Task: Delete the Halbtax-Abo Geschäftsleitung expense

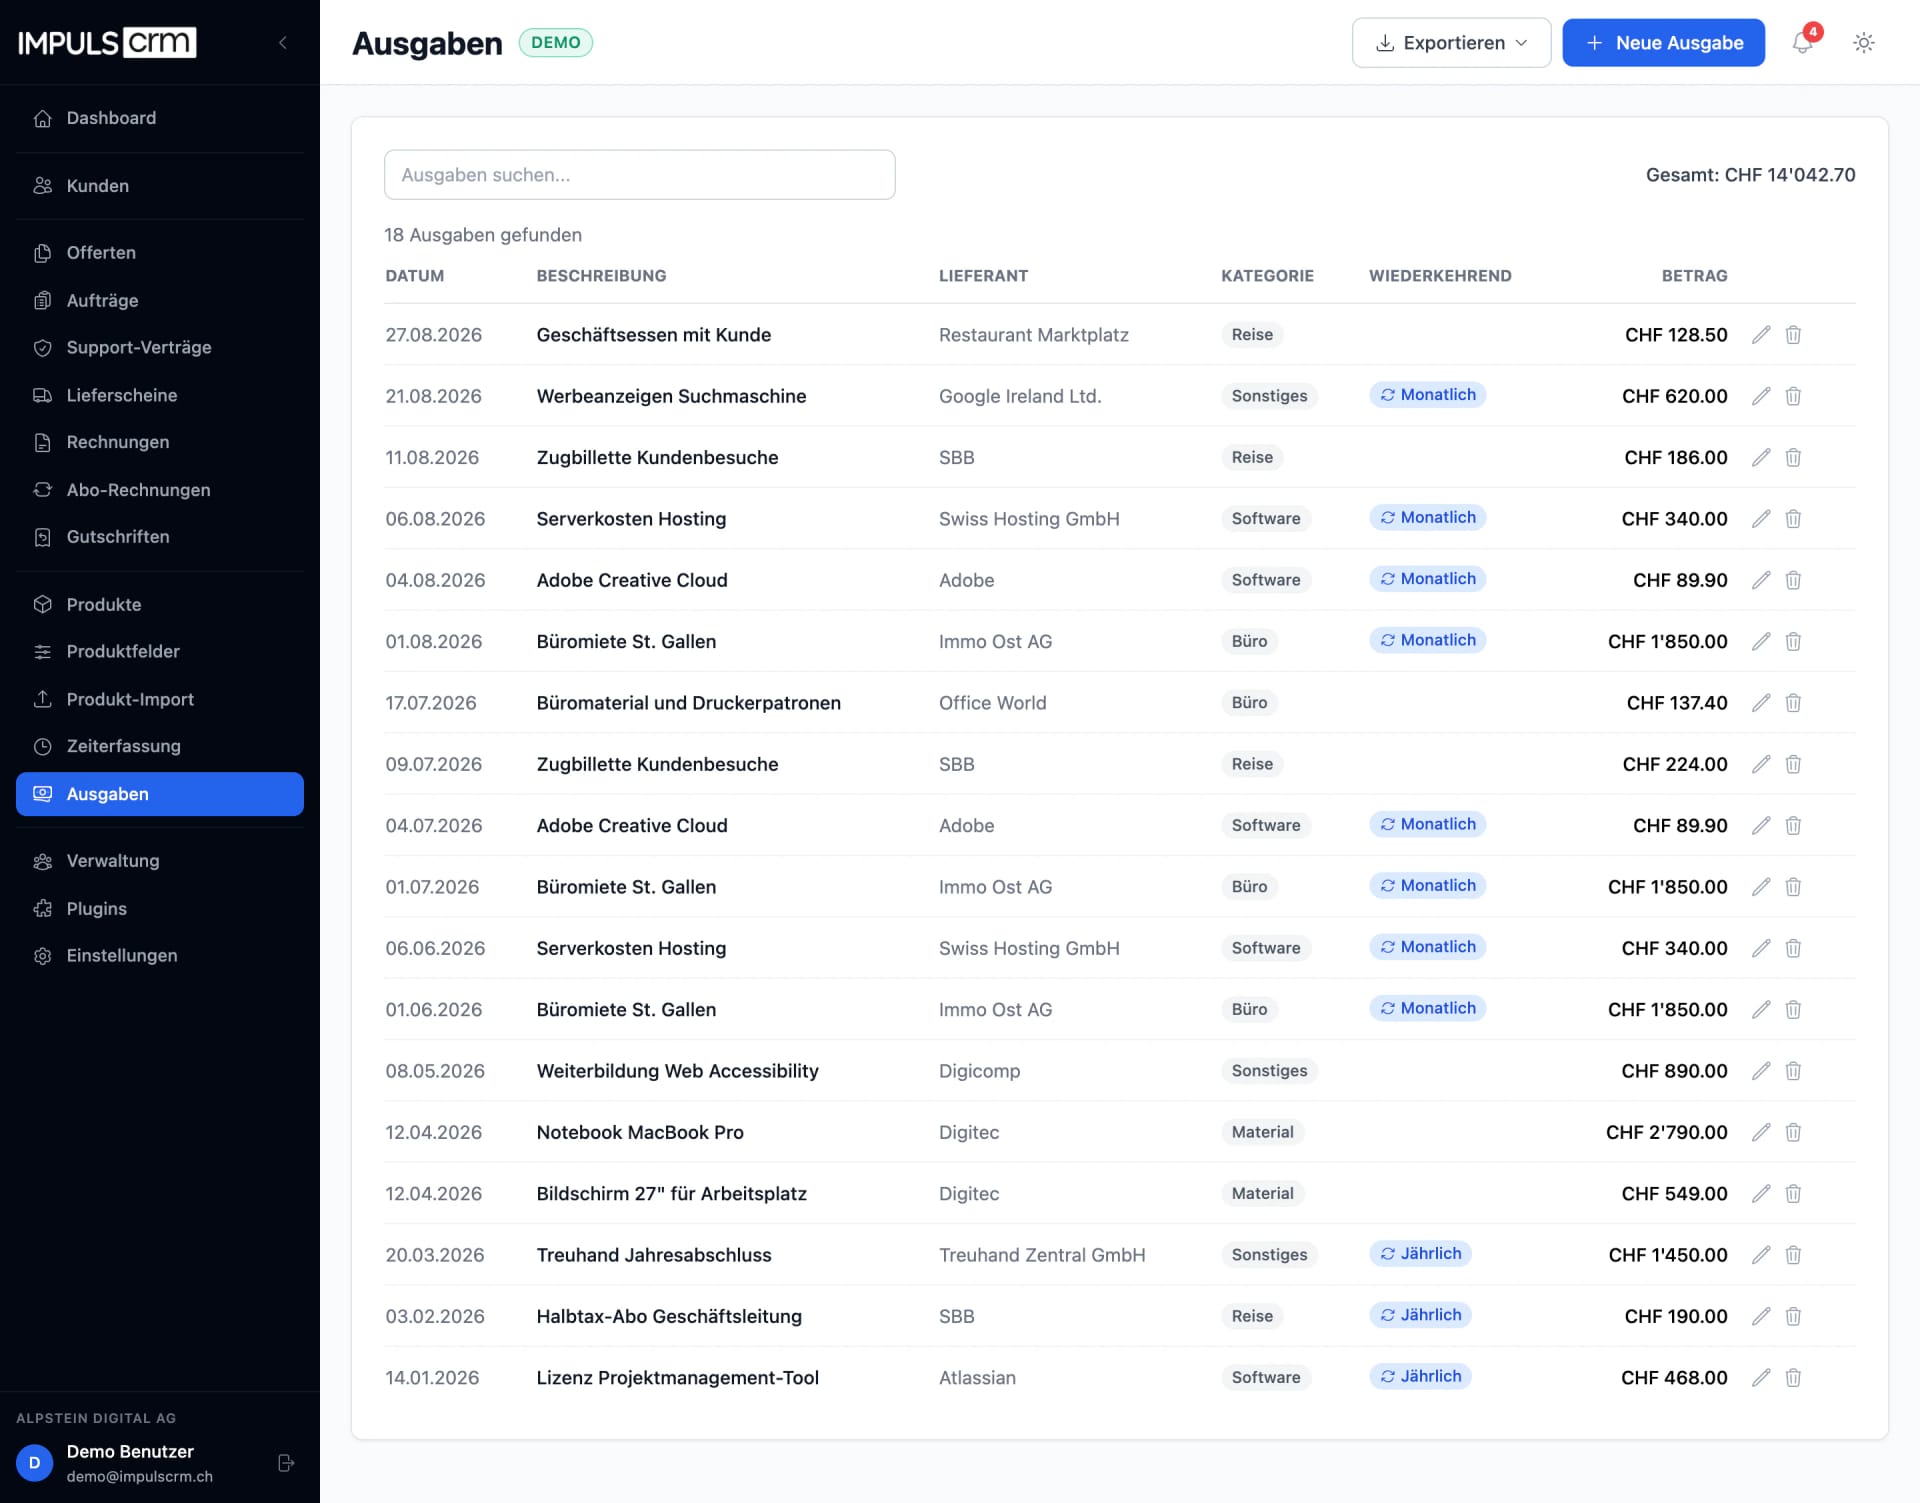Action: coord(1793,1316)
